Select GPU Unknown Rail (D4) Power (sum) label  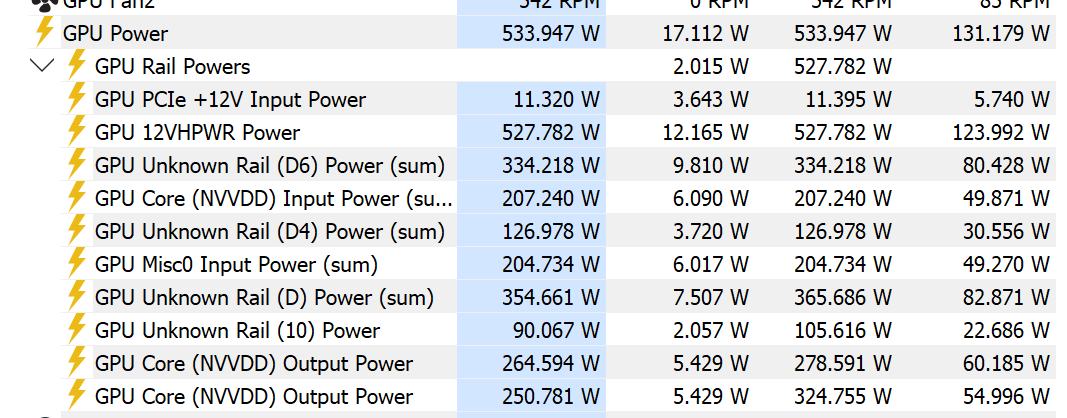(x=269, y=231)
